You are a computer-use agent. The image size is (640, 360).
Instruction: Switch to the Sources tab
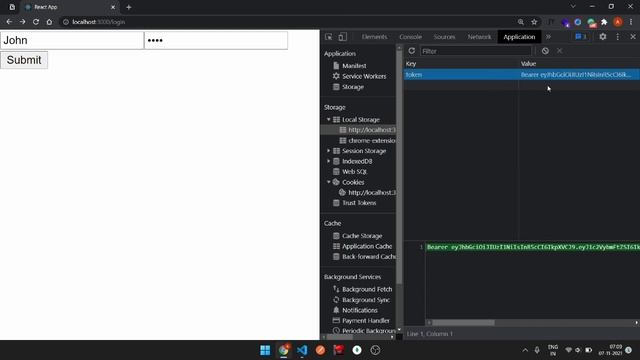444,37
